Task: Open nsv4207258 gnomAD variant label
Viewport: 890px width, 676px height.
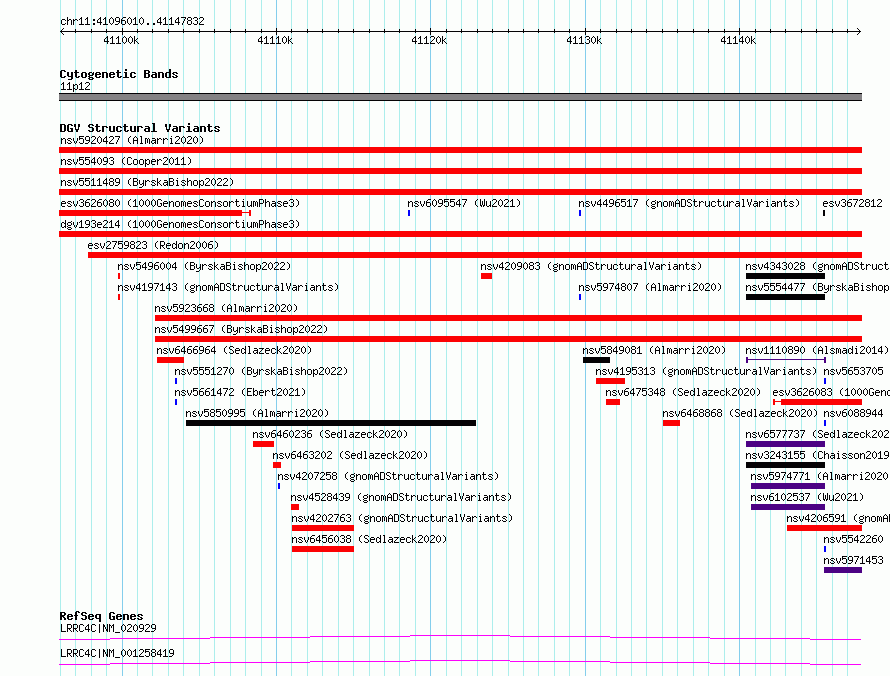Action: 388,476
